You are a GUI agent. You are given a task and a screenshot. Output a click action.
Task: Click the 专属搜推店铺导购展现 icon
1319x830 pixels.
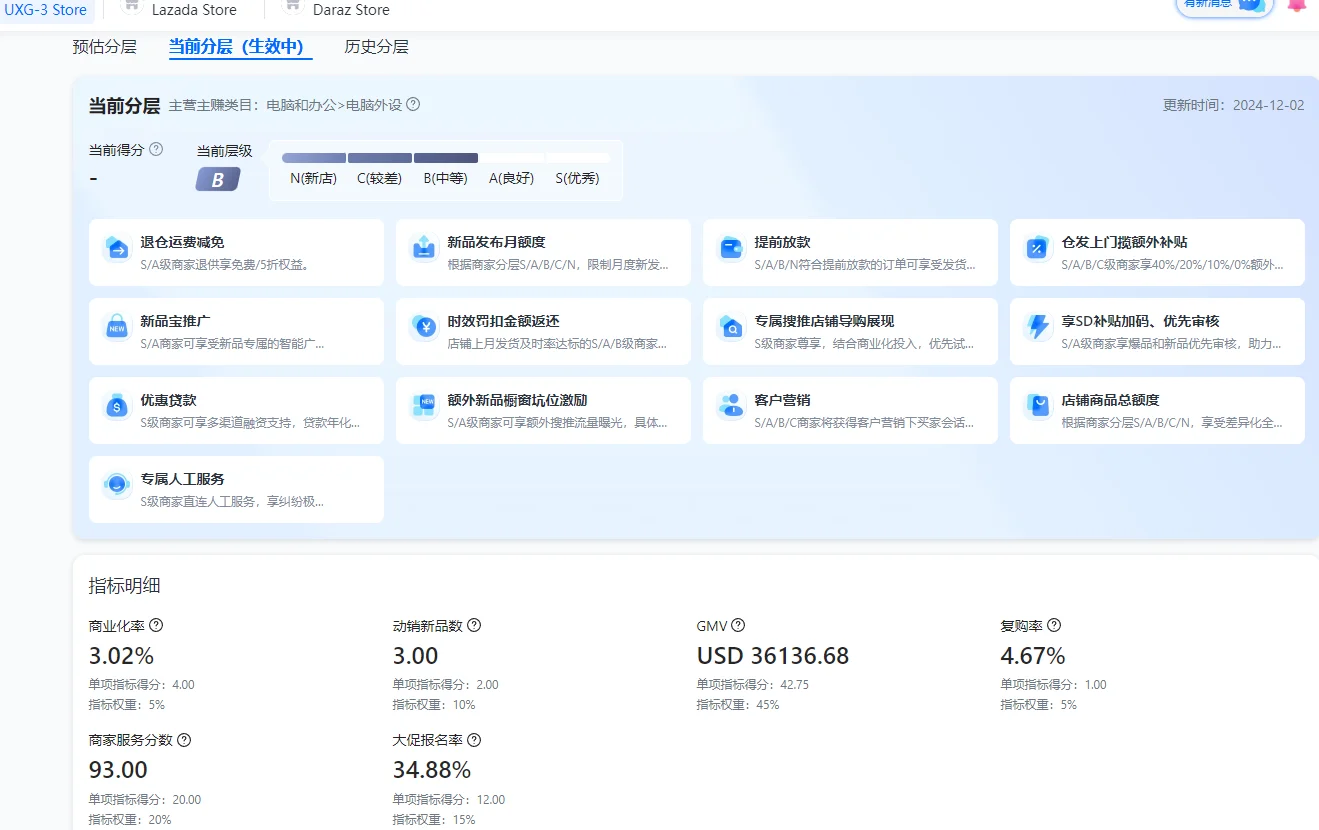[x=732, y=328]
